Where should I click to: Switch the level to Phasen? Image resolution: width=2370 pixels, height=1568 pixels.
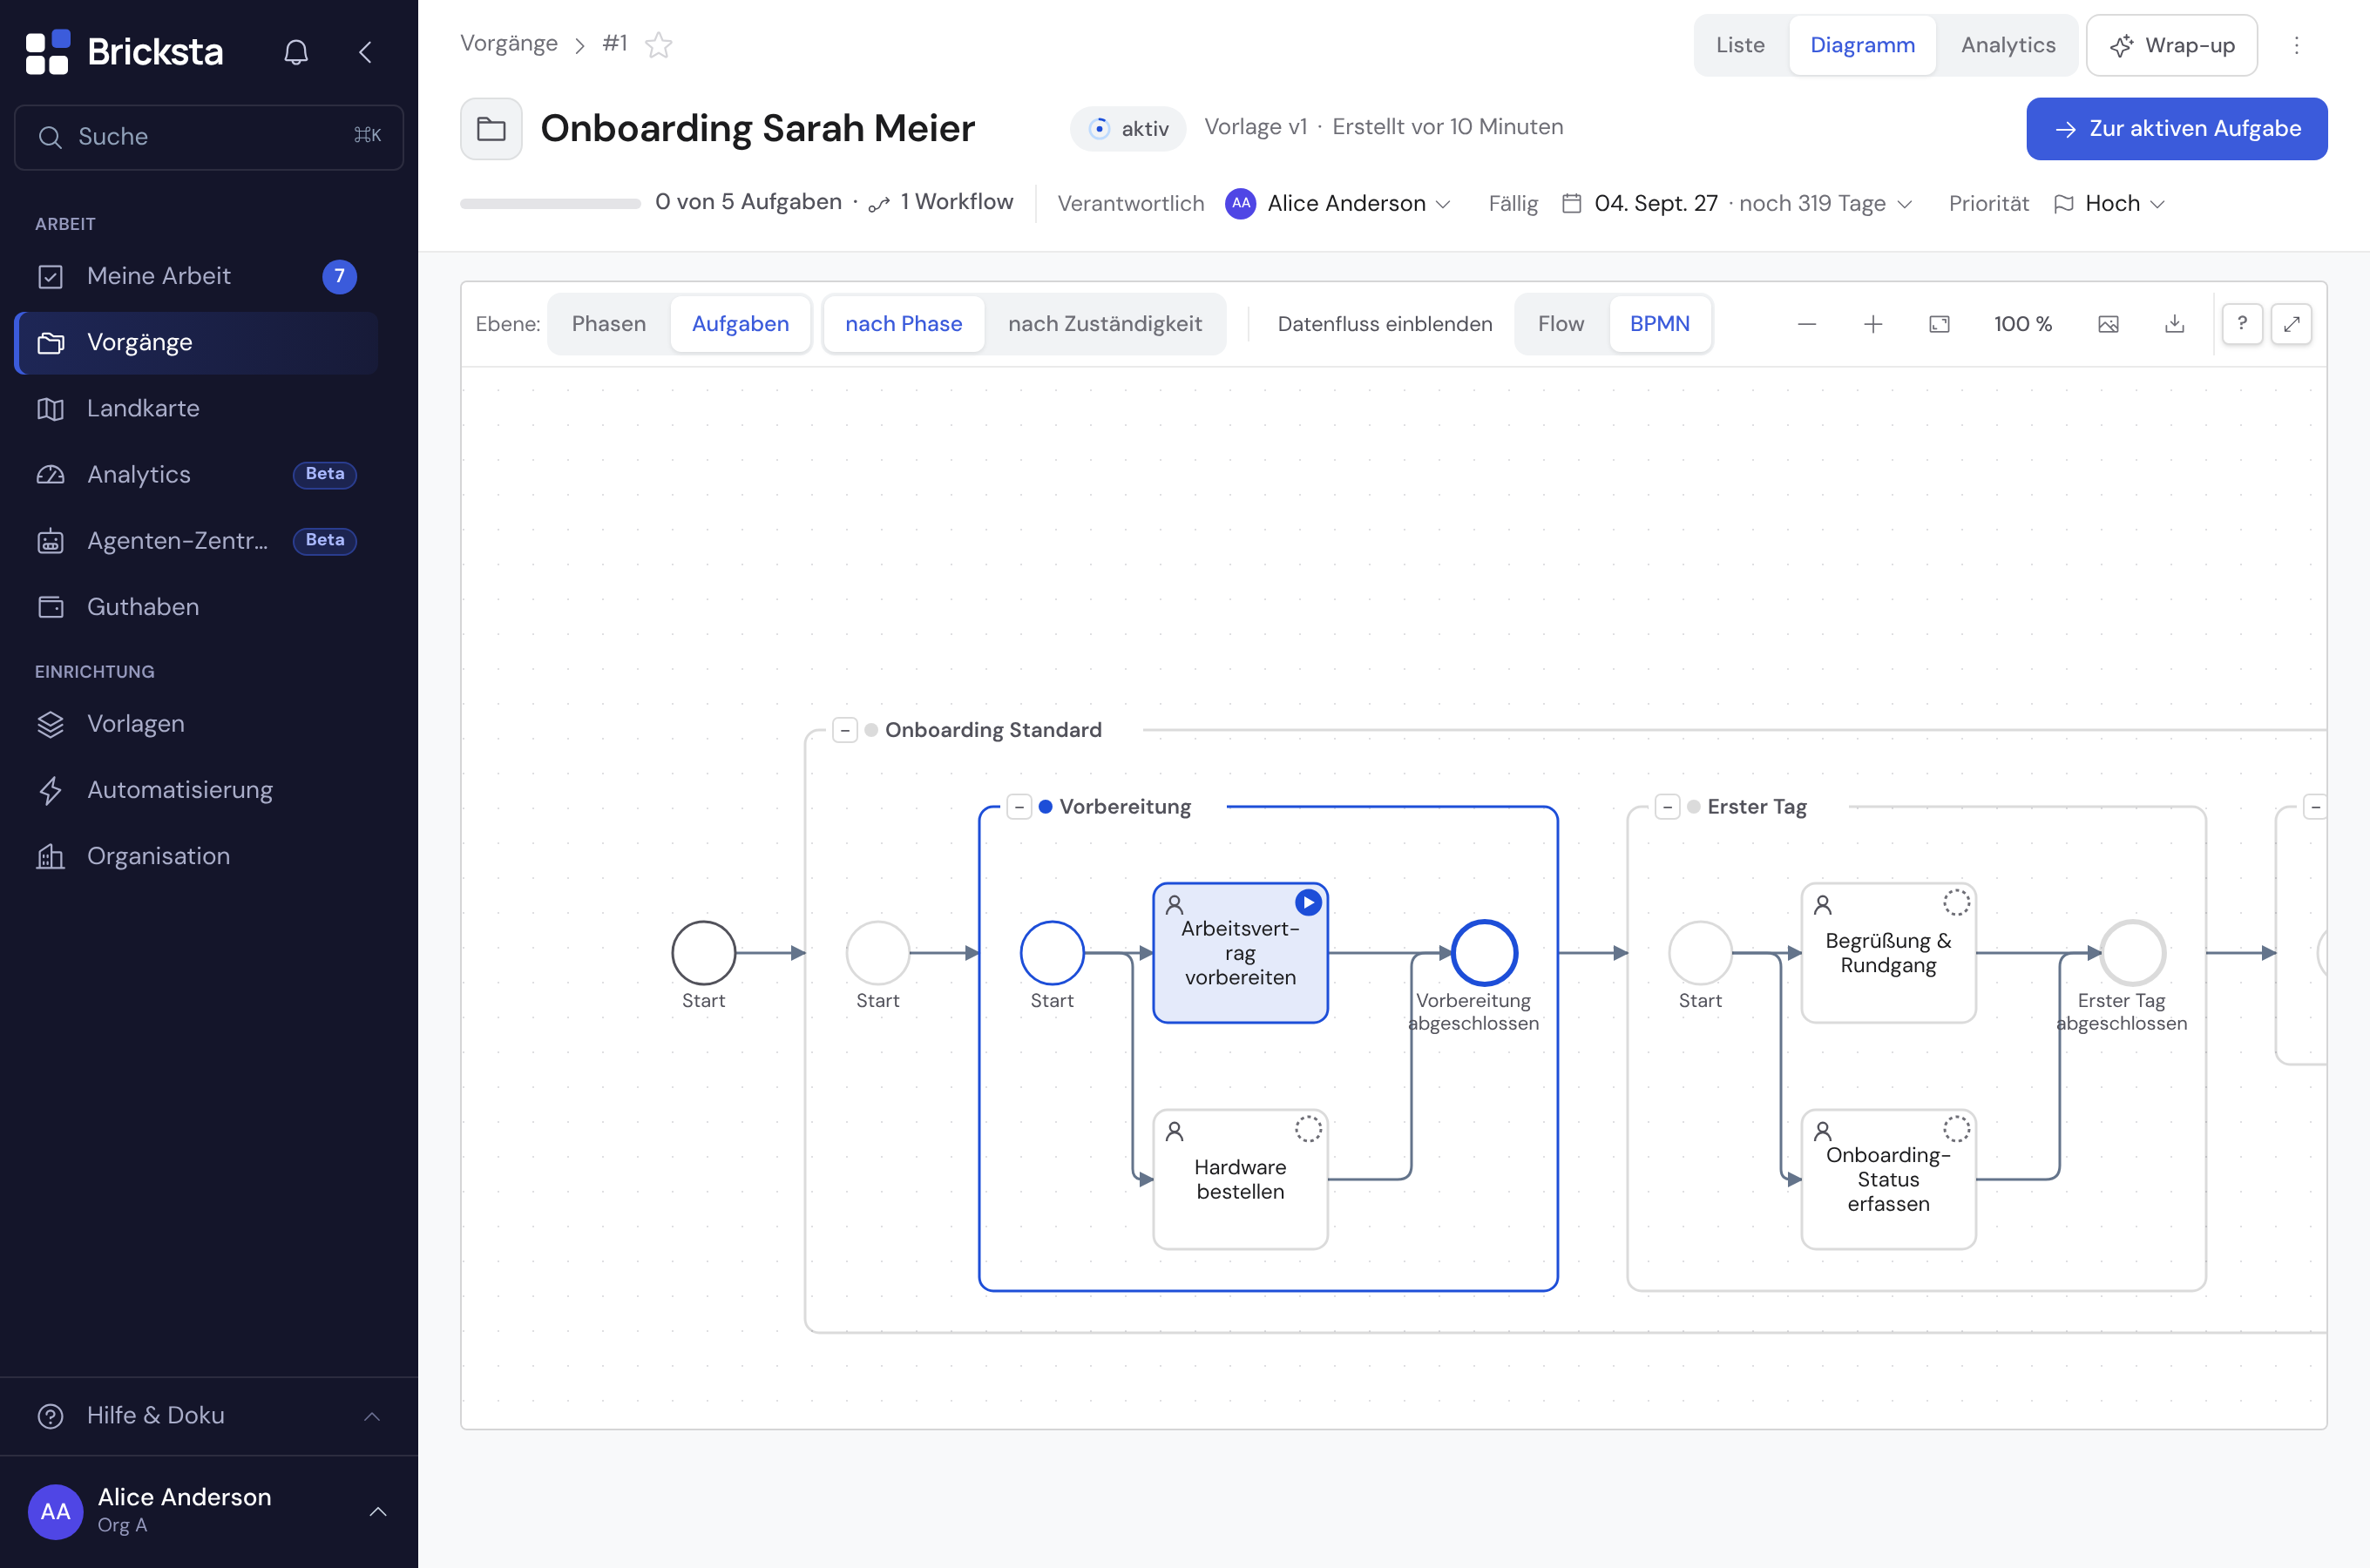[x=609, y=324]
